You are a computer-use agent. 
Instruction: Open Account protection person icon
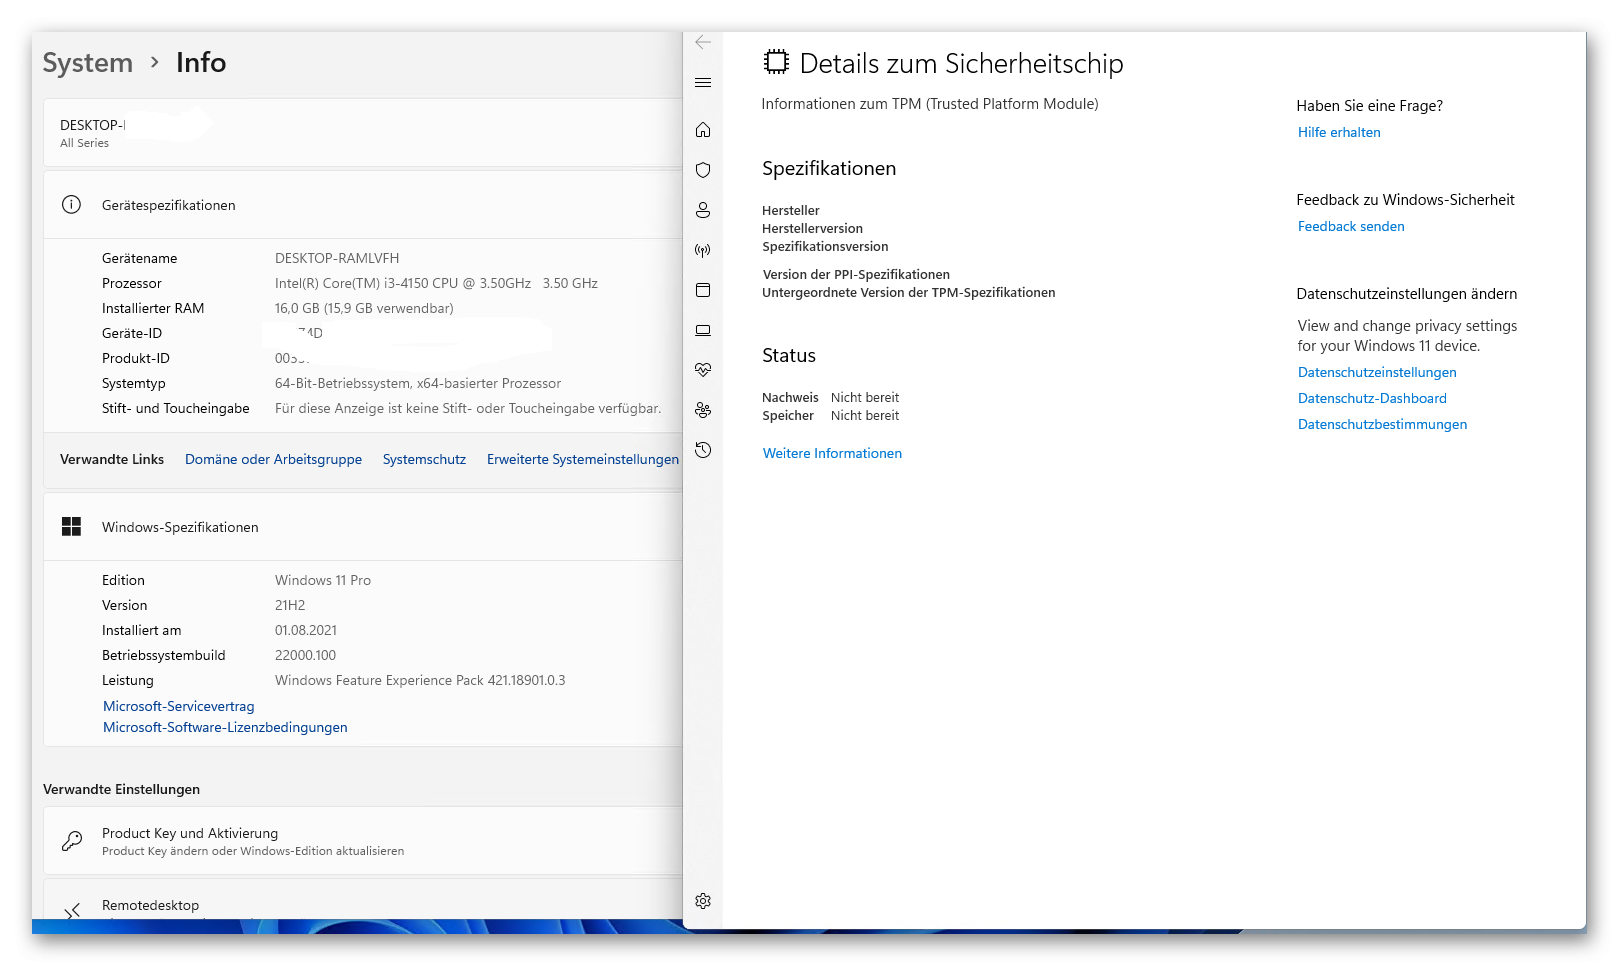pyautogui.click(x=703, y=210)
